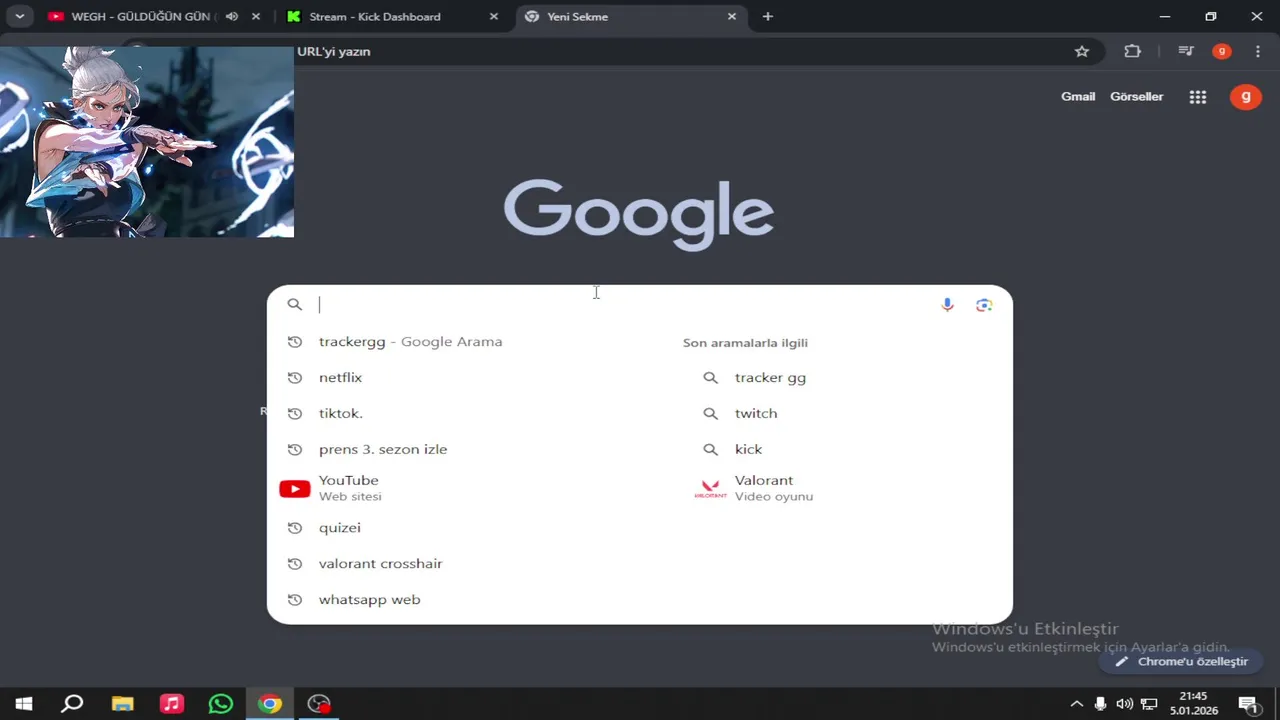Open the Görseller link
Viewport: 1280px width, 720px height.
tap(1137, 96)
